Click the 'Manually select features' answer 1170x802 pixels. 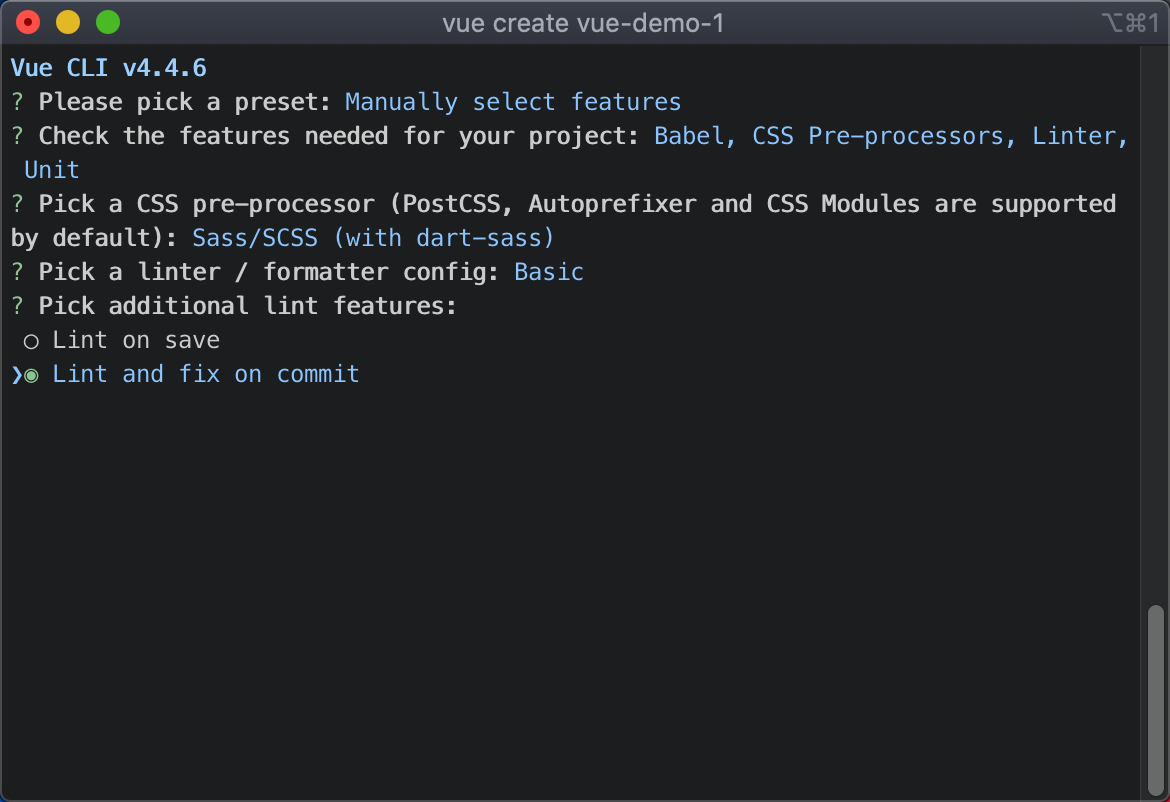513,101
